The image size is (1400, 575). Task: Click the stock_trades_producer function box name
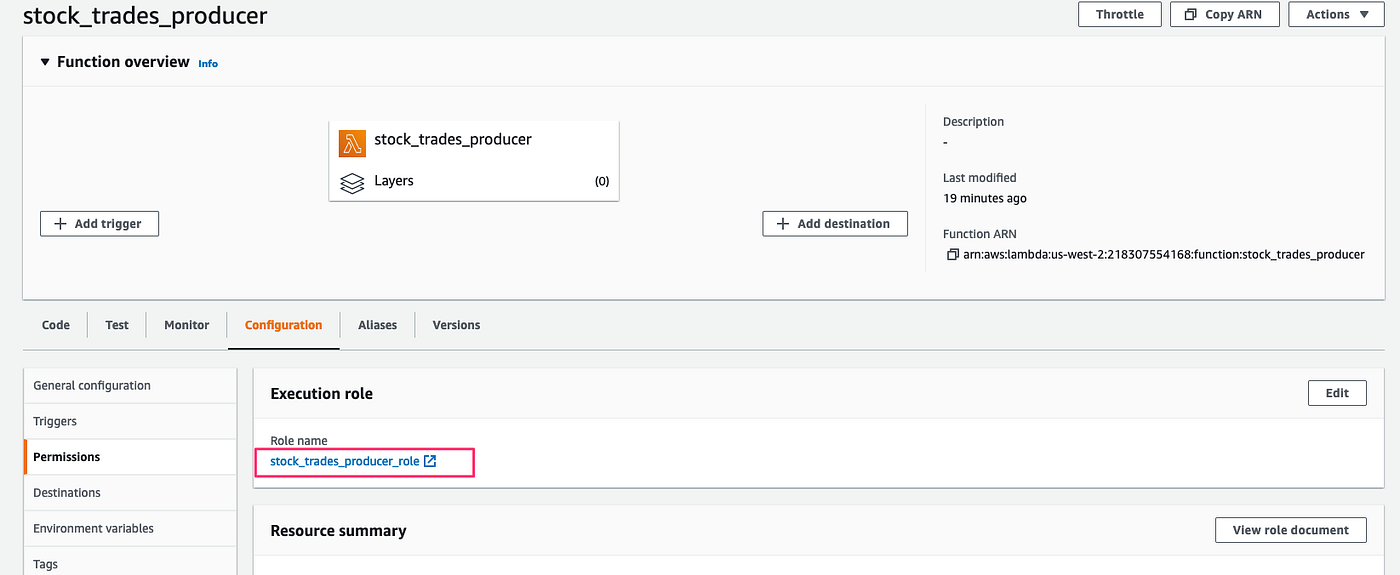point(453,140)
